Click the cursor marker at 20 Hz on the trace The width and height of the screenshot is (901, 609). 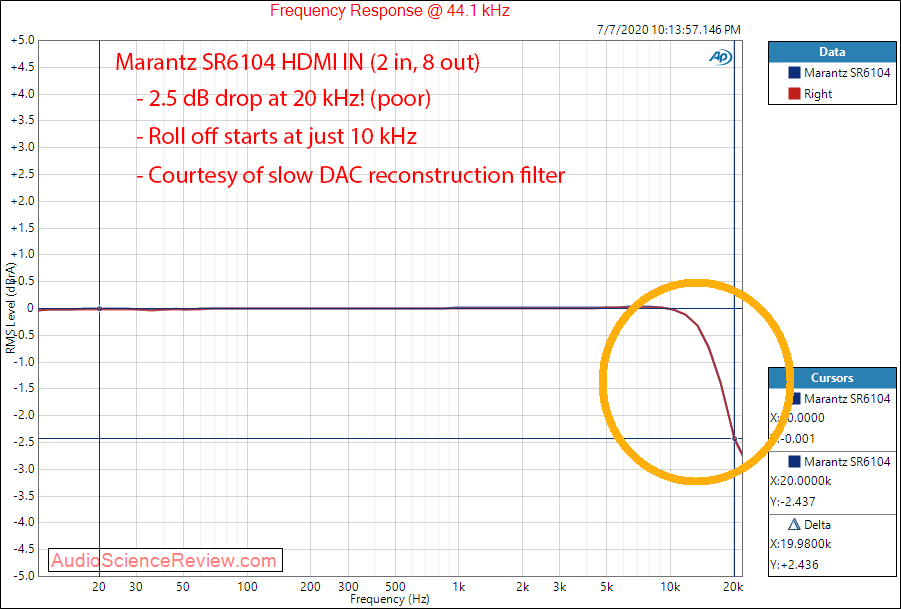(x=99, y=309)
